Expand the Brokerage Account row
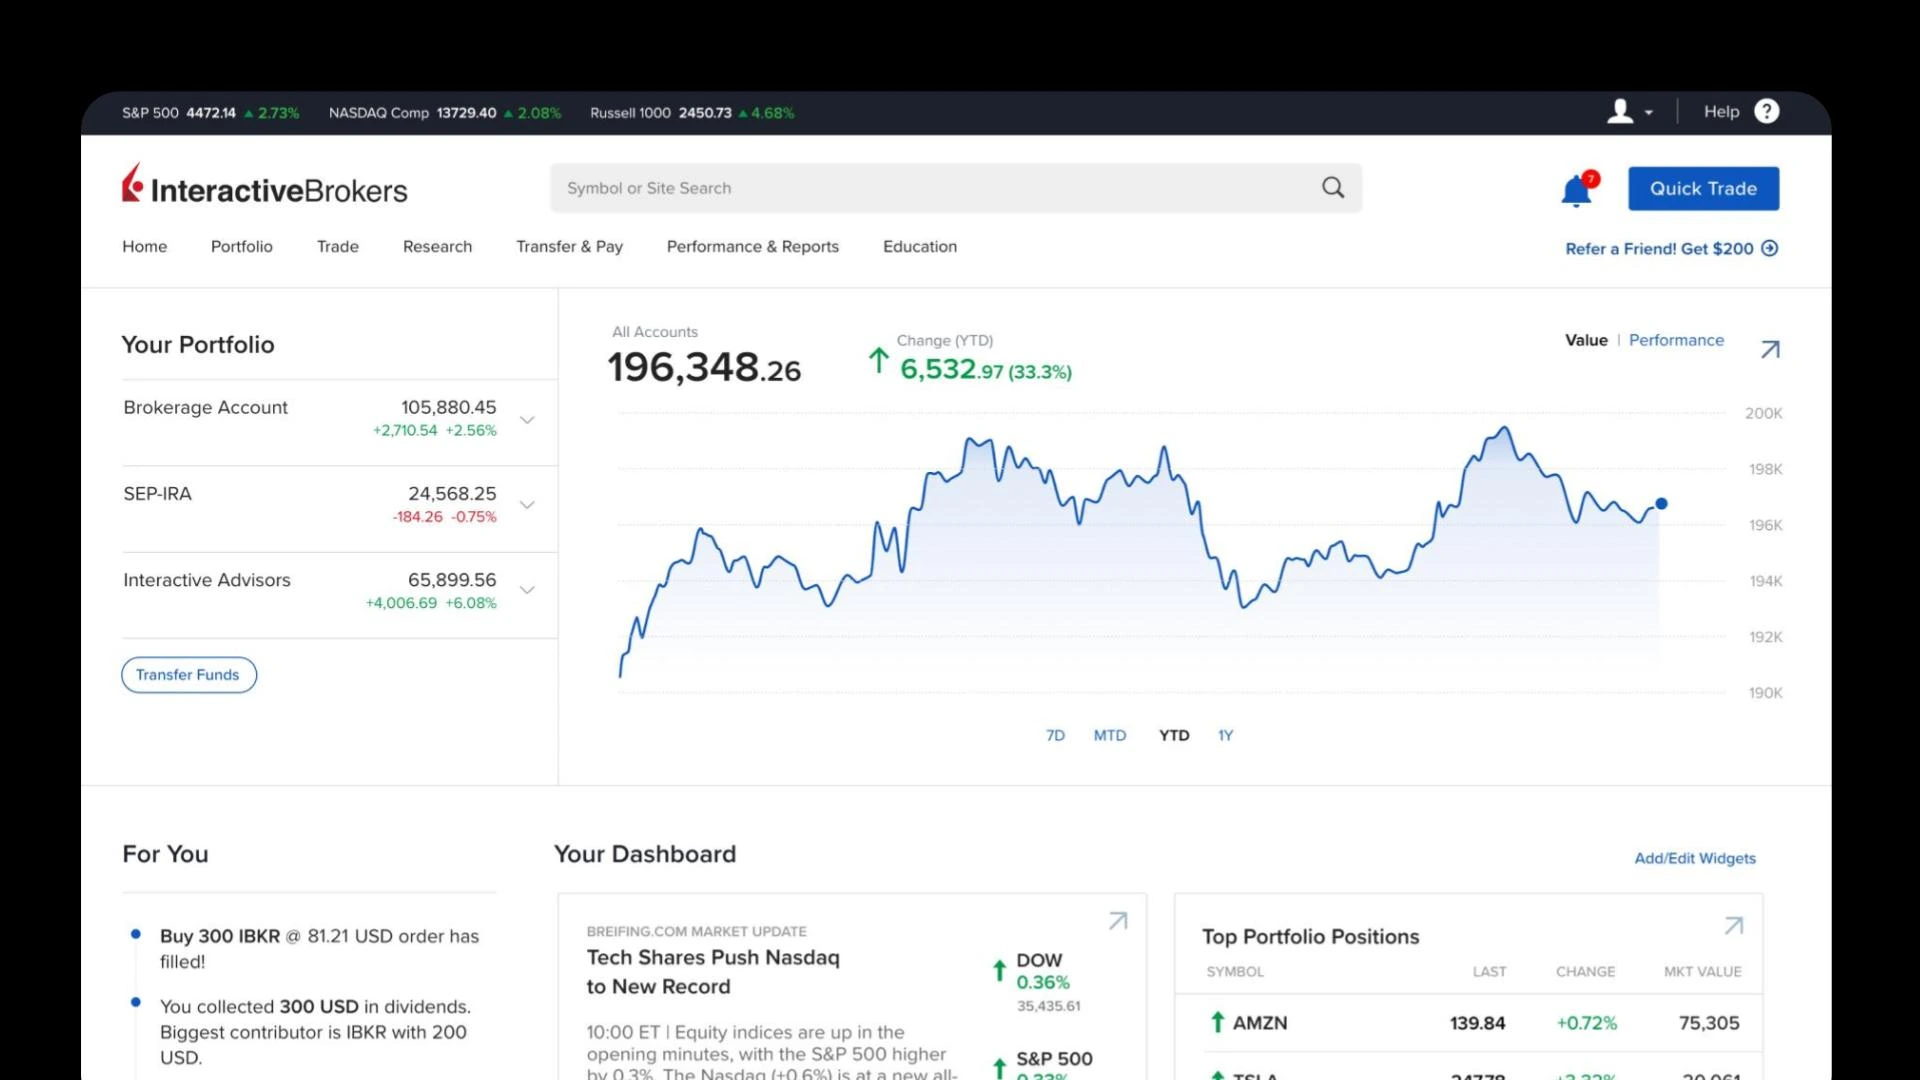 click(527, 420)
